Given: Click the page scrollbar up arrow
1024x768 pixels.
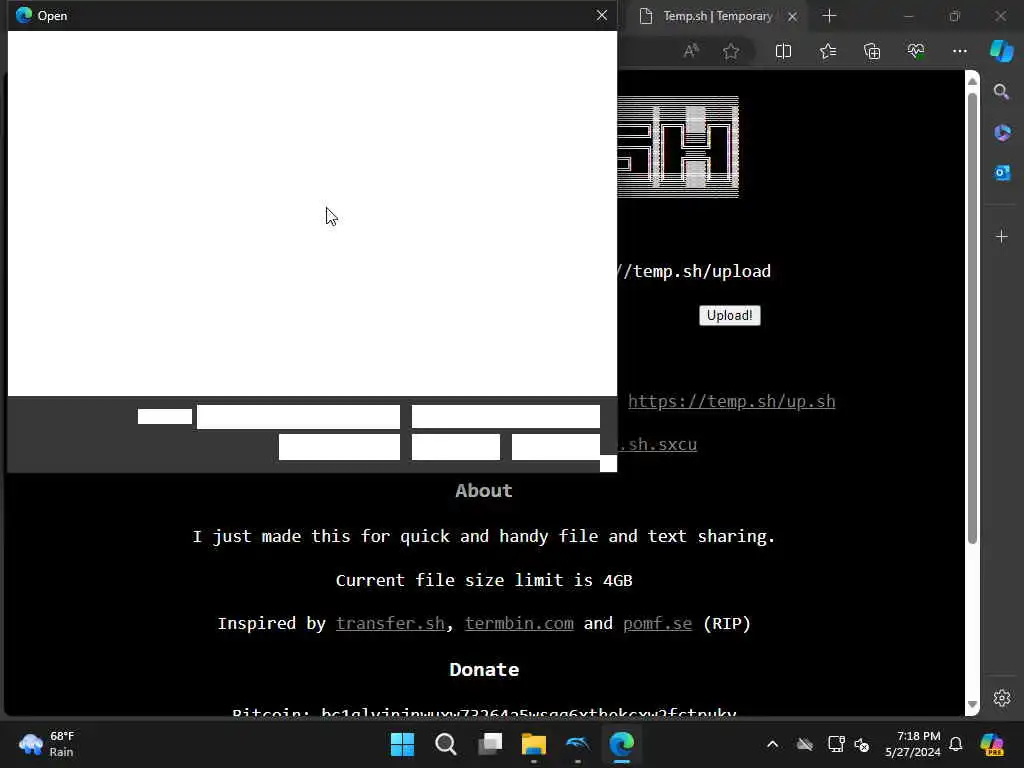Looking at the screenshot, I should pyautogui.click(x=972, y=82).
